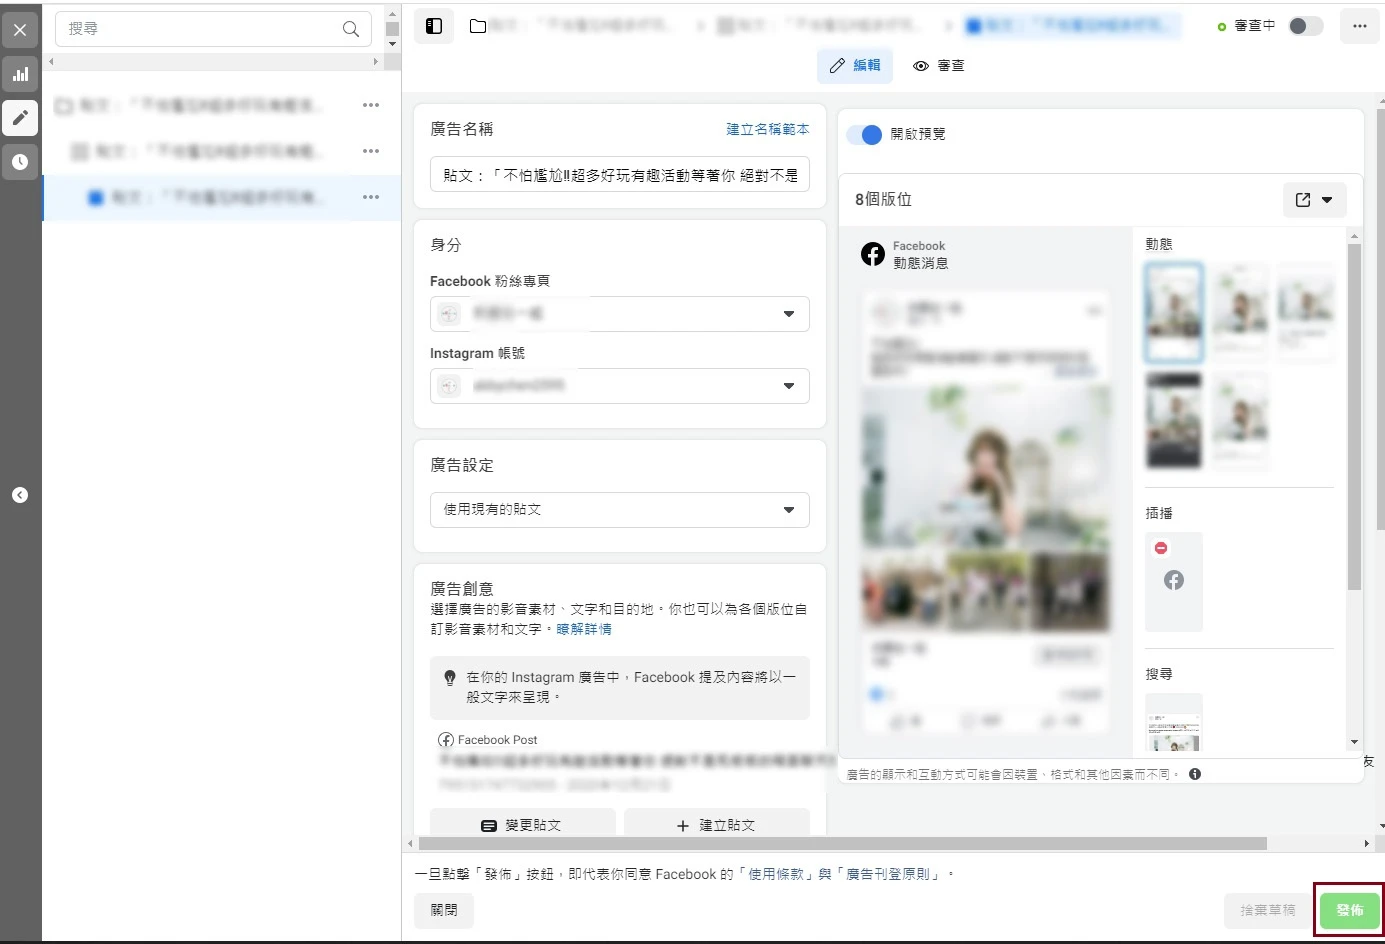The image size is (1385, 944).
Task: Open the 建立名稱範本 link
Action: (x=767, y=129)
